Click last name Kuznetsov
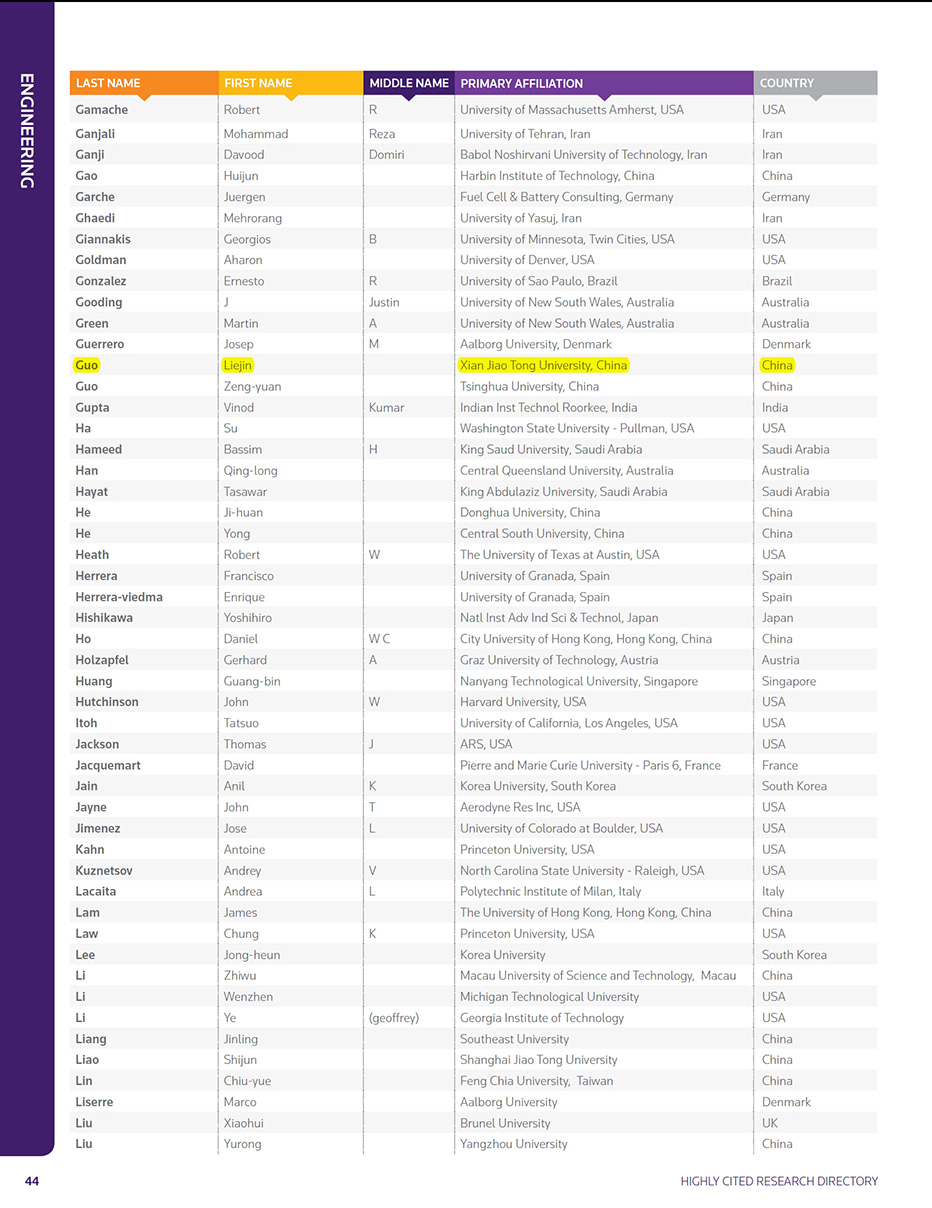This screenshot has height=1208, width=932. click(104, 870)
